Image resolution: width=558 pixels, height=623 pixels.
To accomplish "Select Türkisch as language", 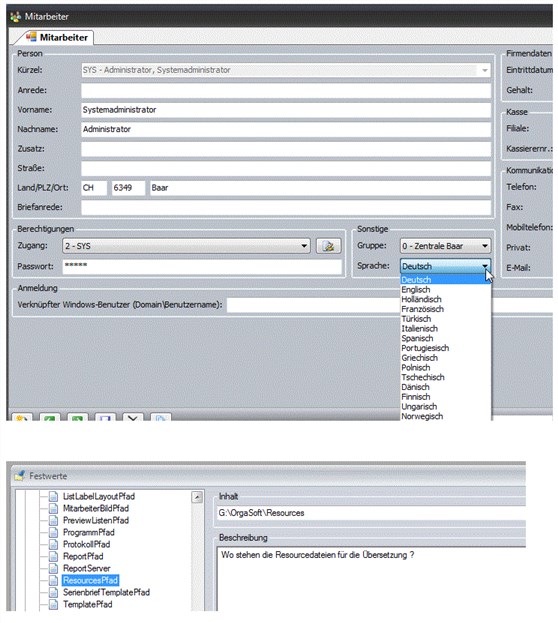I will point(446,319).
